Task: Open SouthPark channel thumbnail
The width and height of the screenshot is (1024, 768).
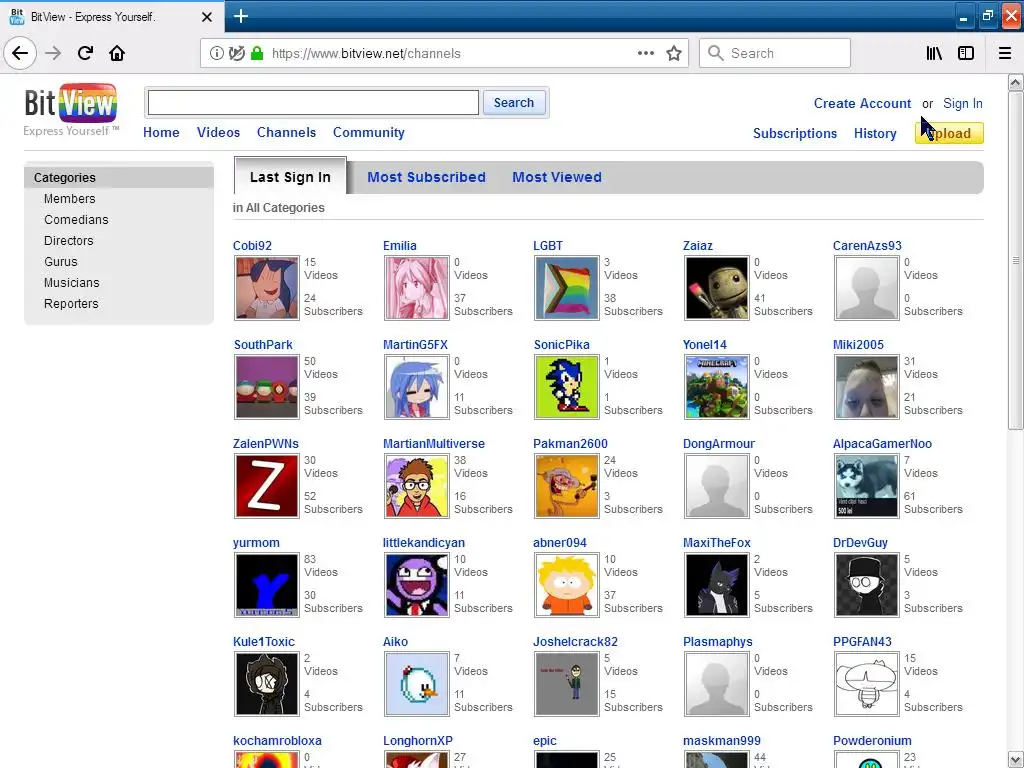Action: (x=266, y=387)
